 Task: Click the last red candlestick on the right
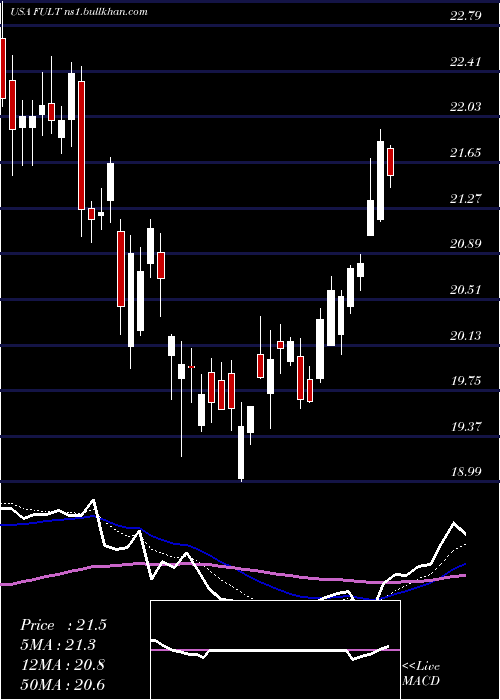click(391, 162)
